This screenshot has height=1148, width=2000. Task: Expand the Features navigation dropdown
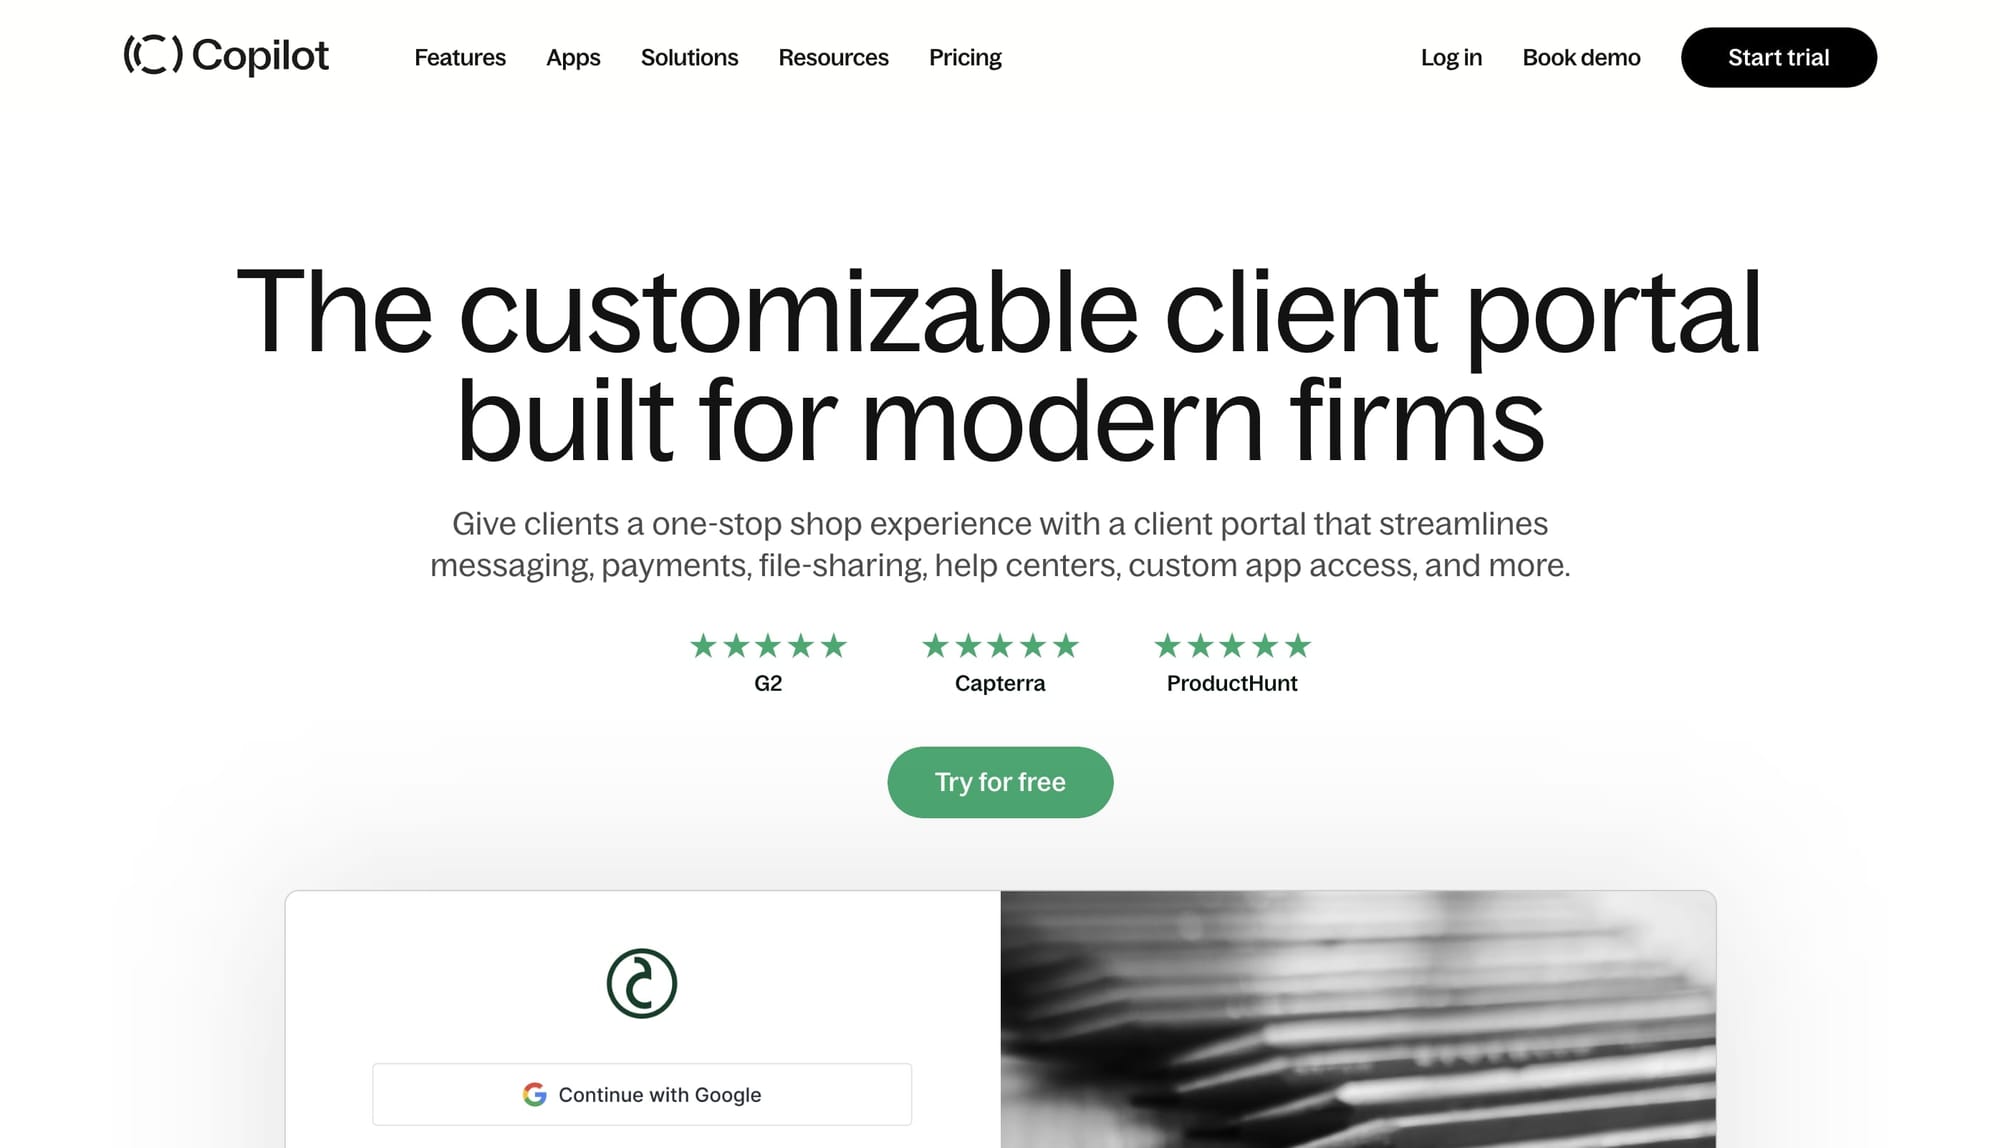[459, 56]
